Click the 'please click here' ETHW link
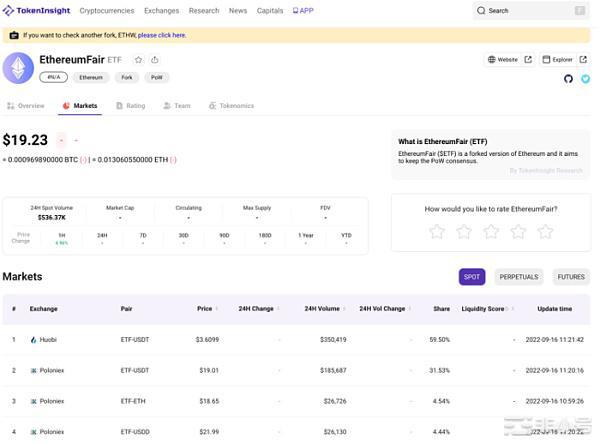 [x=162, y=35]
